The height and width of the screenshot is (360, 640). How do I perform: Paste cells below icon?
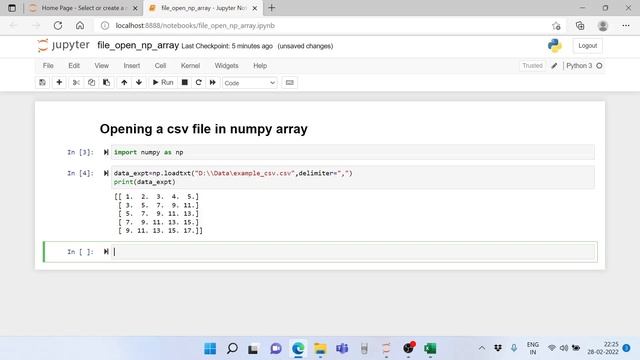tap(107, 82)
